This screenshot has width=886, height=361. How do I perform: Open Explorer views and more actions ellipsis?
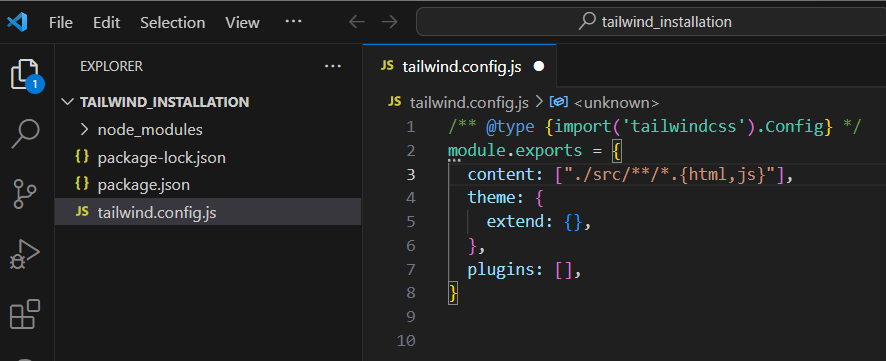(x=333, y=67)
